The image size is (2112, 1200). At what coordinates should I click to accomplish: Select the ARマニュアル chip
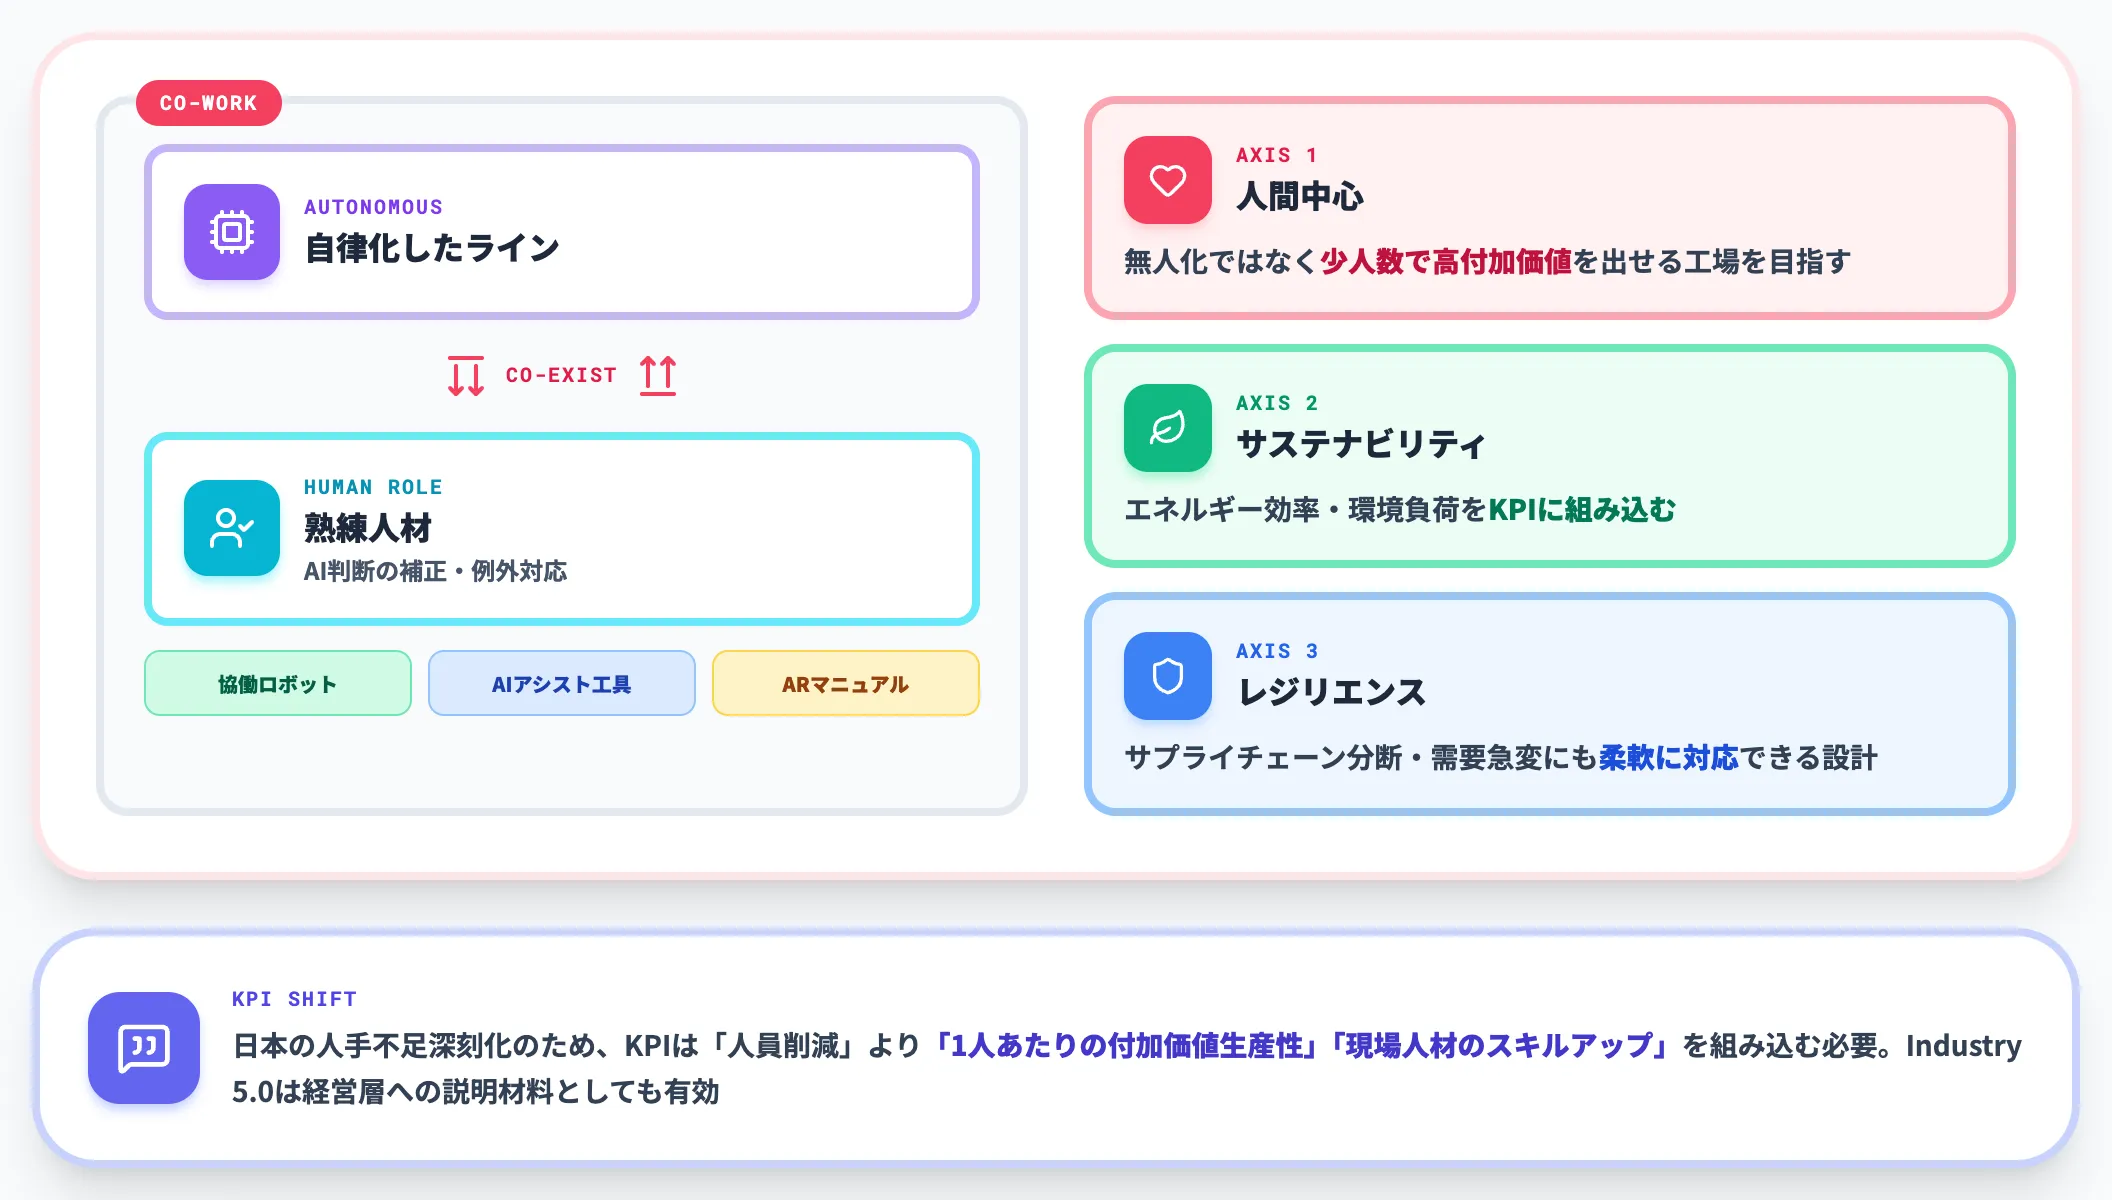[846, 683]
